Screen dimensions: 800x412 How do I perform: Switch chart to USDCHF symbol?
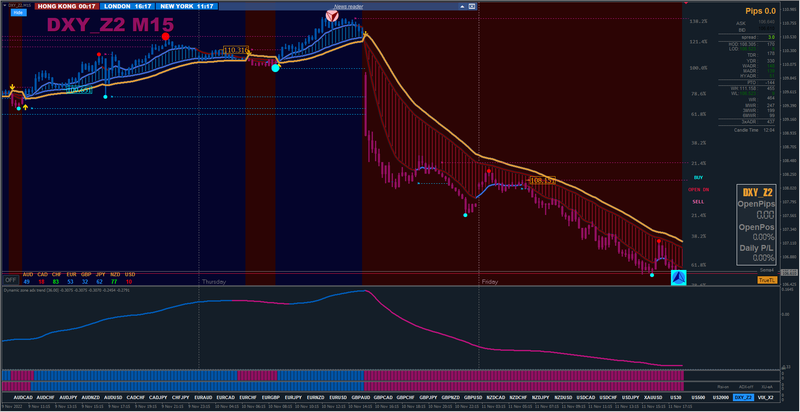(608, 397)
